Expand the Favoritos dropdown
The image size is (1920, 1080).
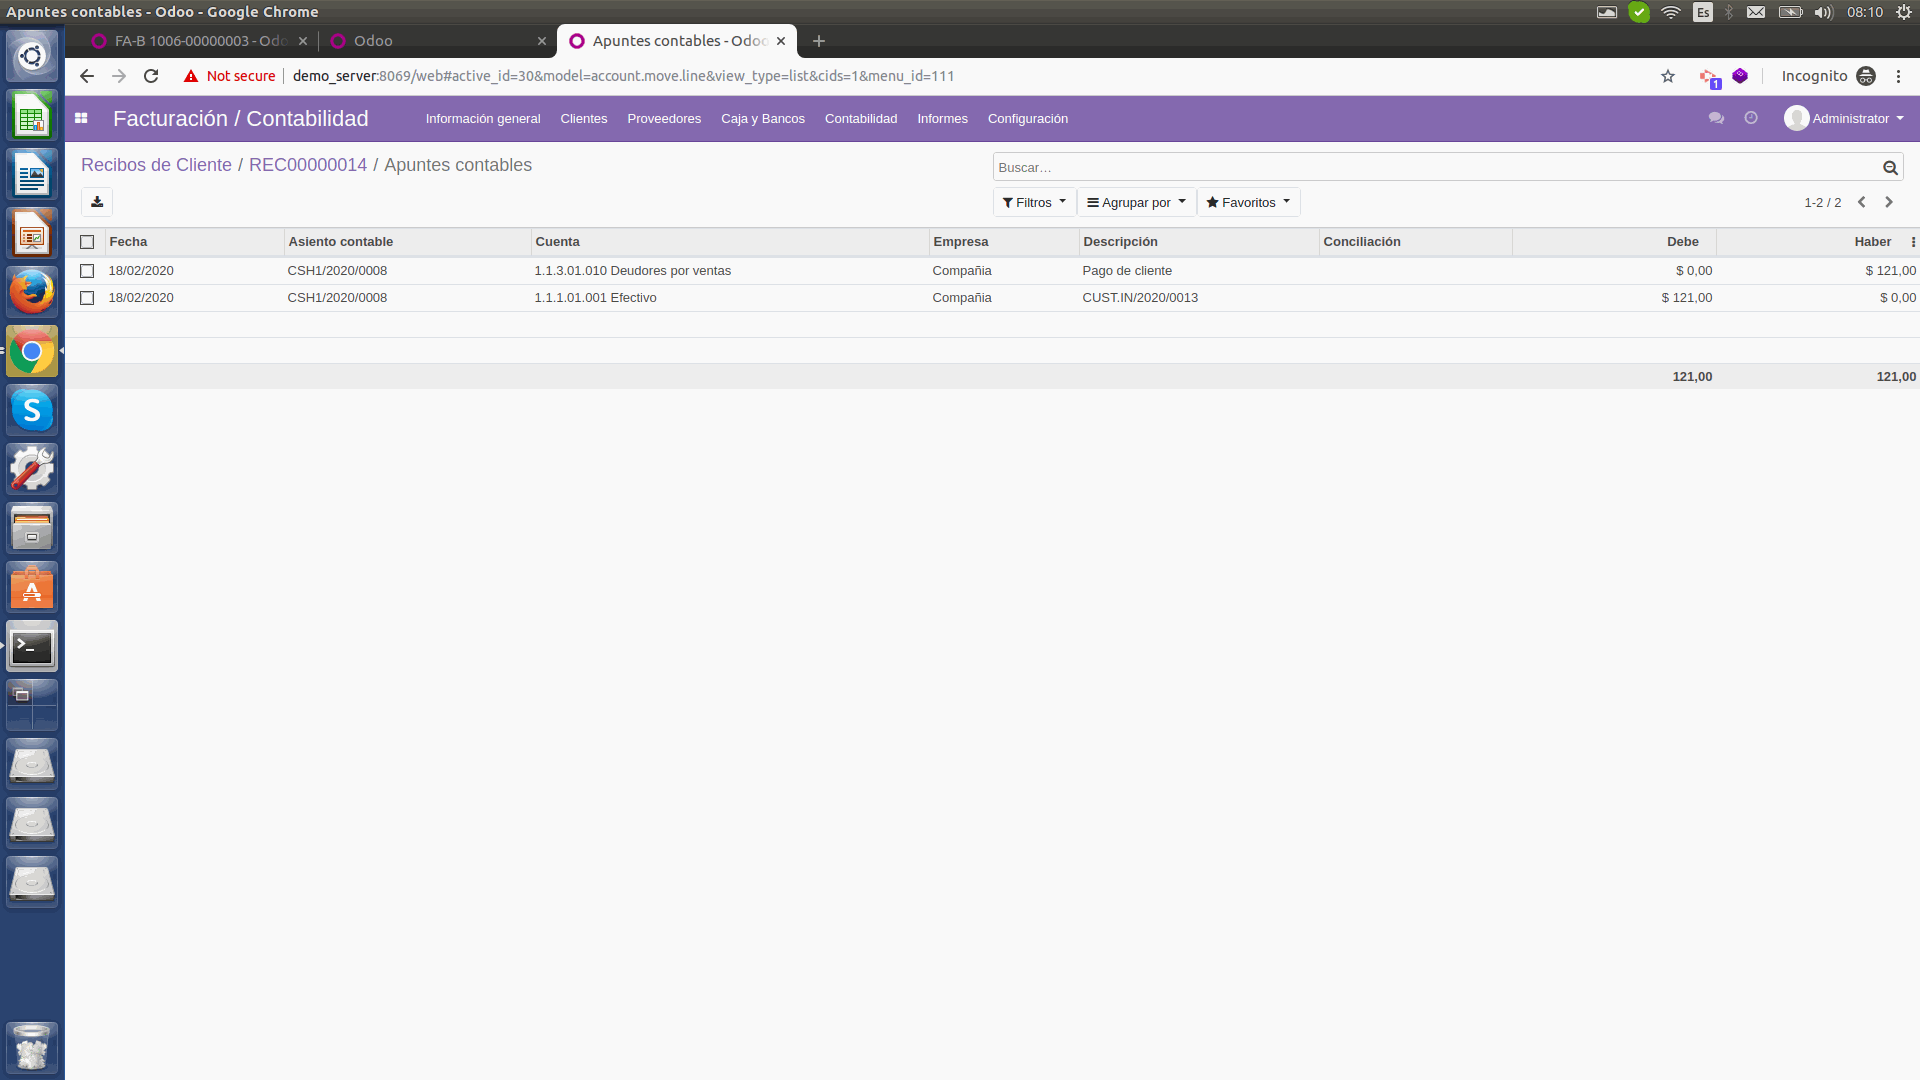click(1248, 202)
